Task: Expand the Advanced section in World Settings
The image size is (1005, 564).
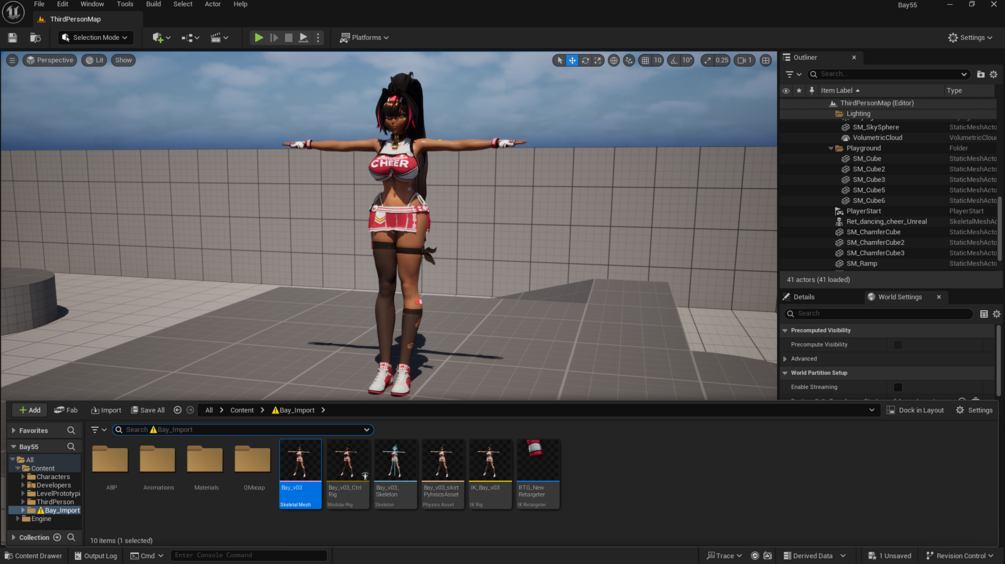Action: (785, 359)
